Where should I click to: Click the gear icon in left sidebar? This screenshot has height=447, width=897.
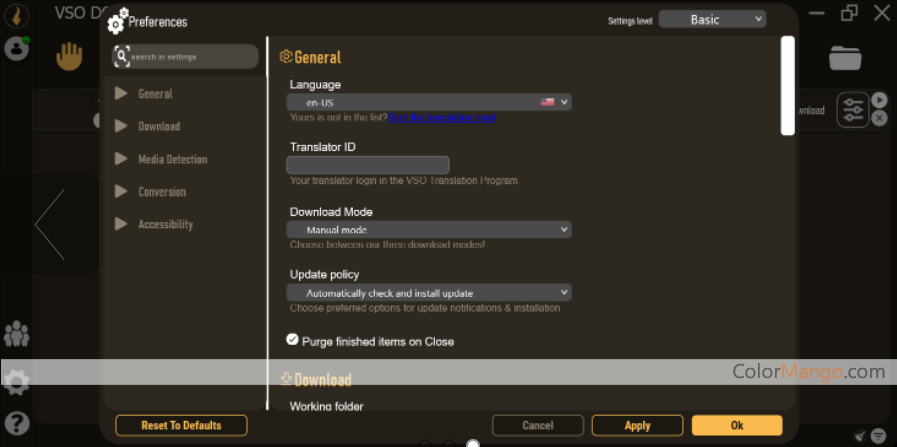[x=16, y=381]
